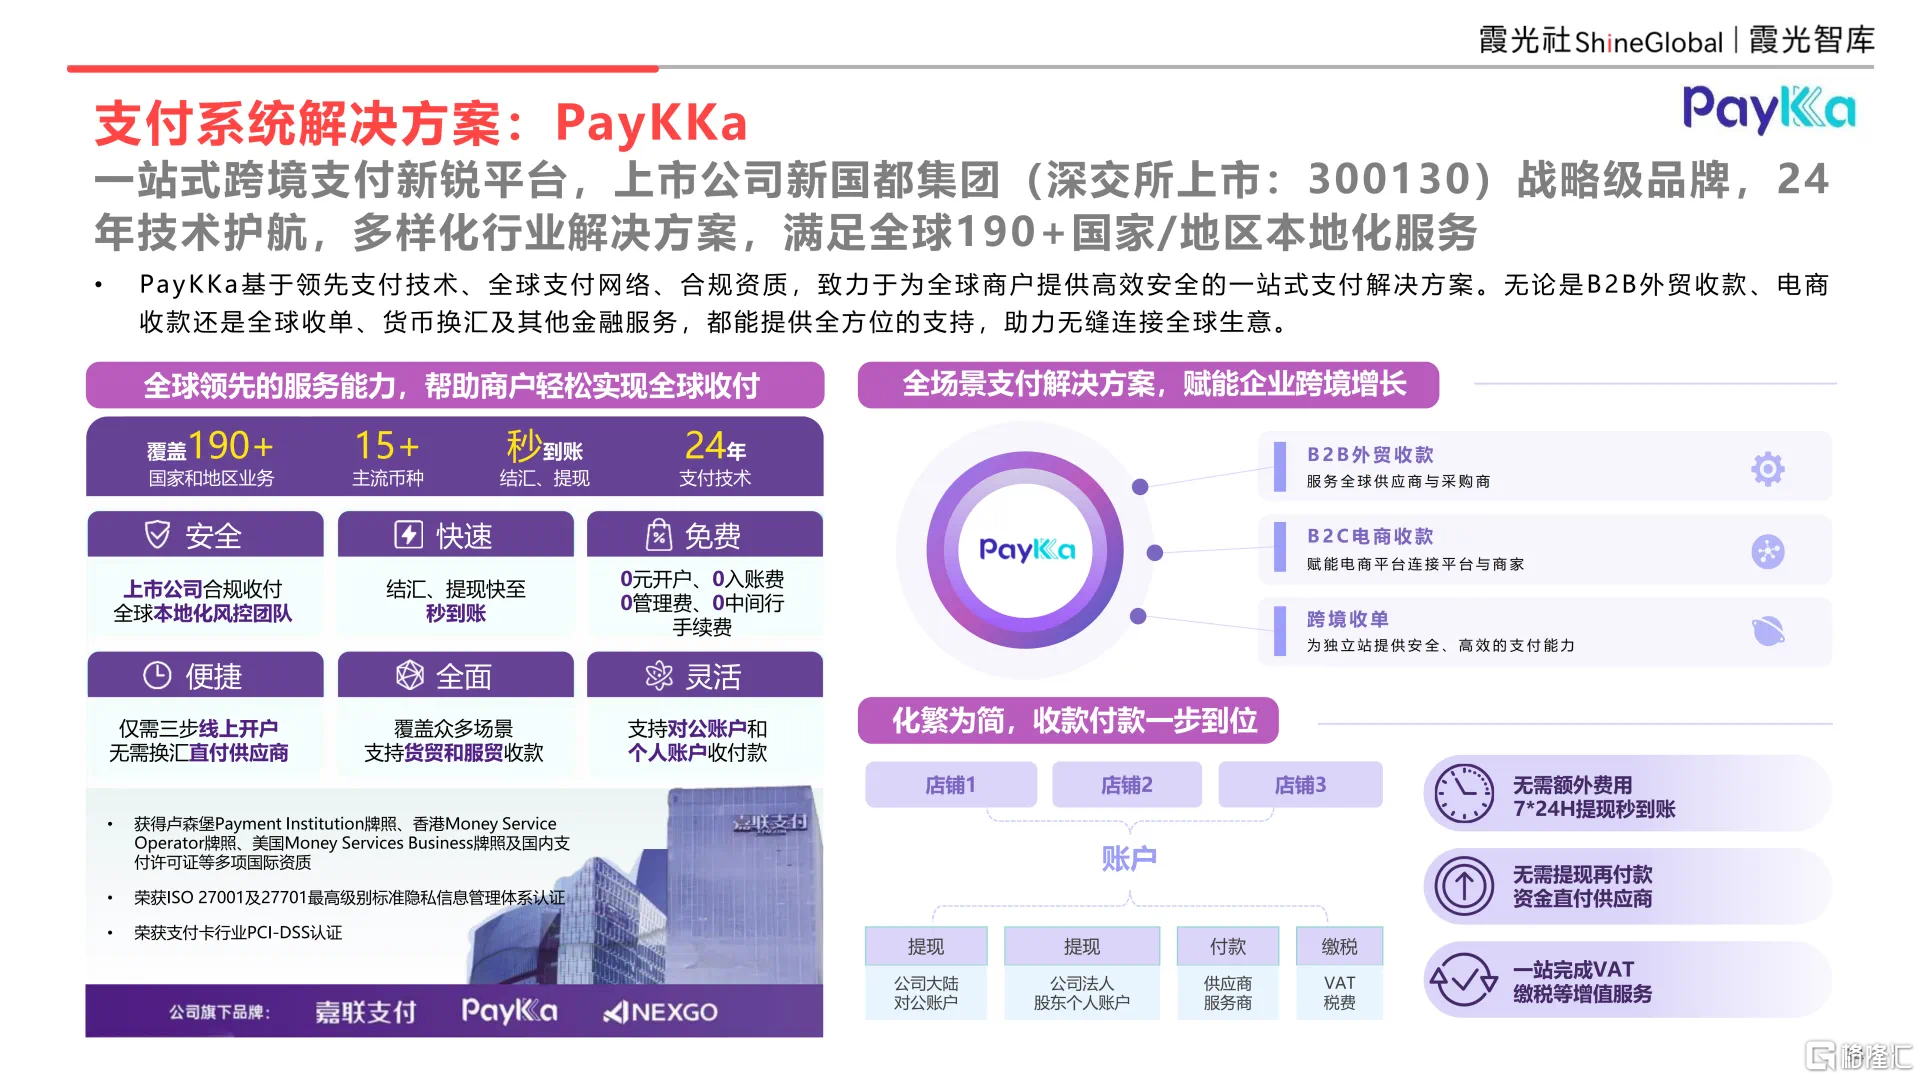1920x1080 pixels.
Task: Click the 付款 box above 供应商服务商
Action: tap(1227, 946)
